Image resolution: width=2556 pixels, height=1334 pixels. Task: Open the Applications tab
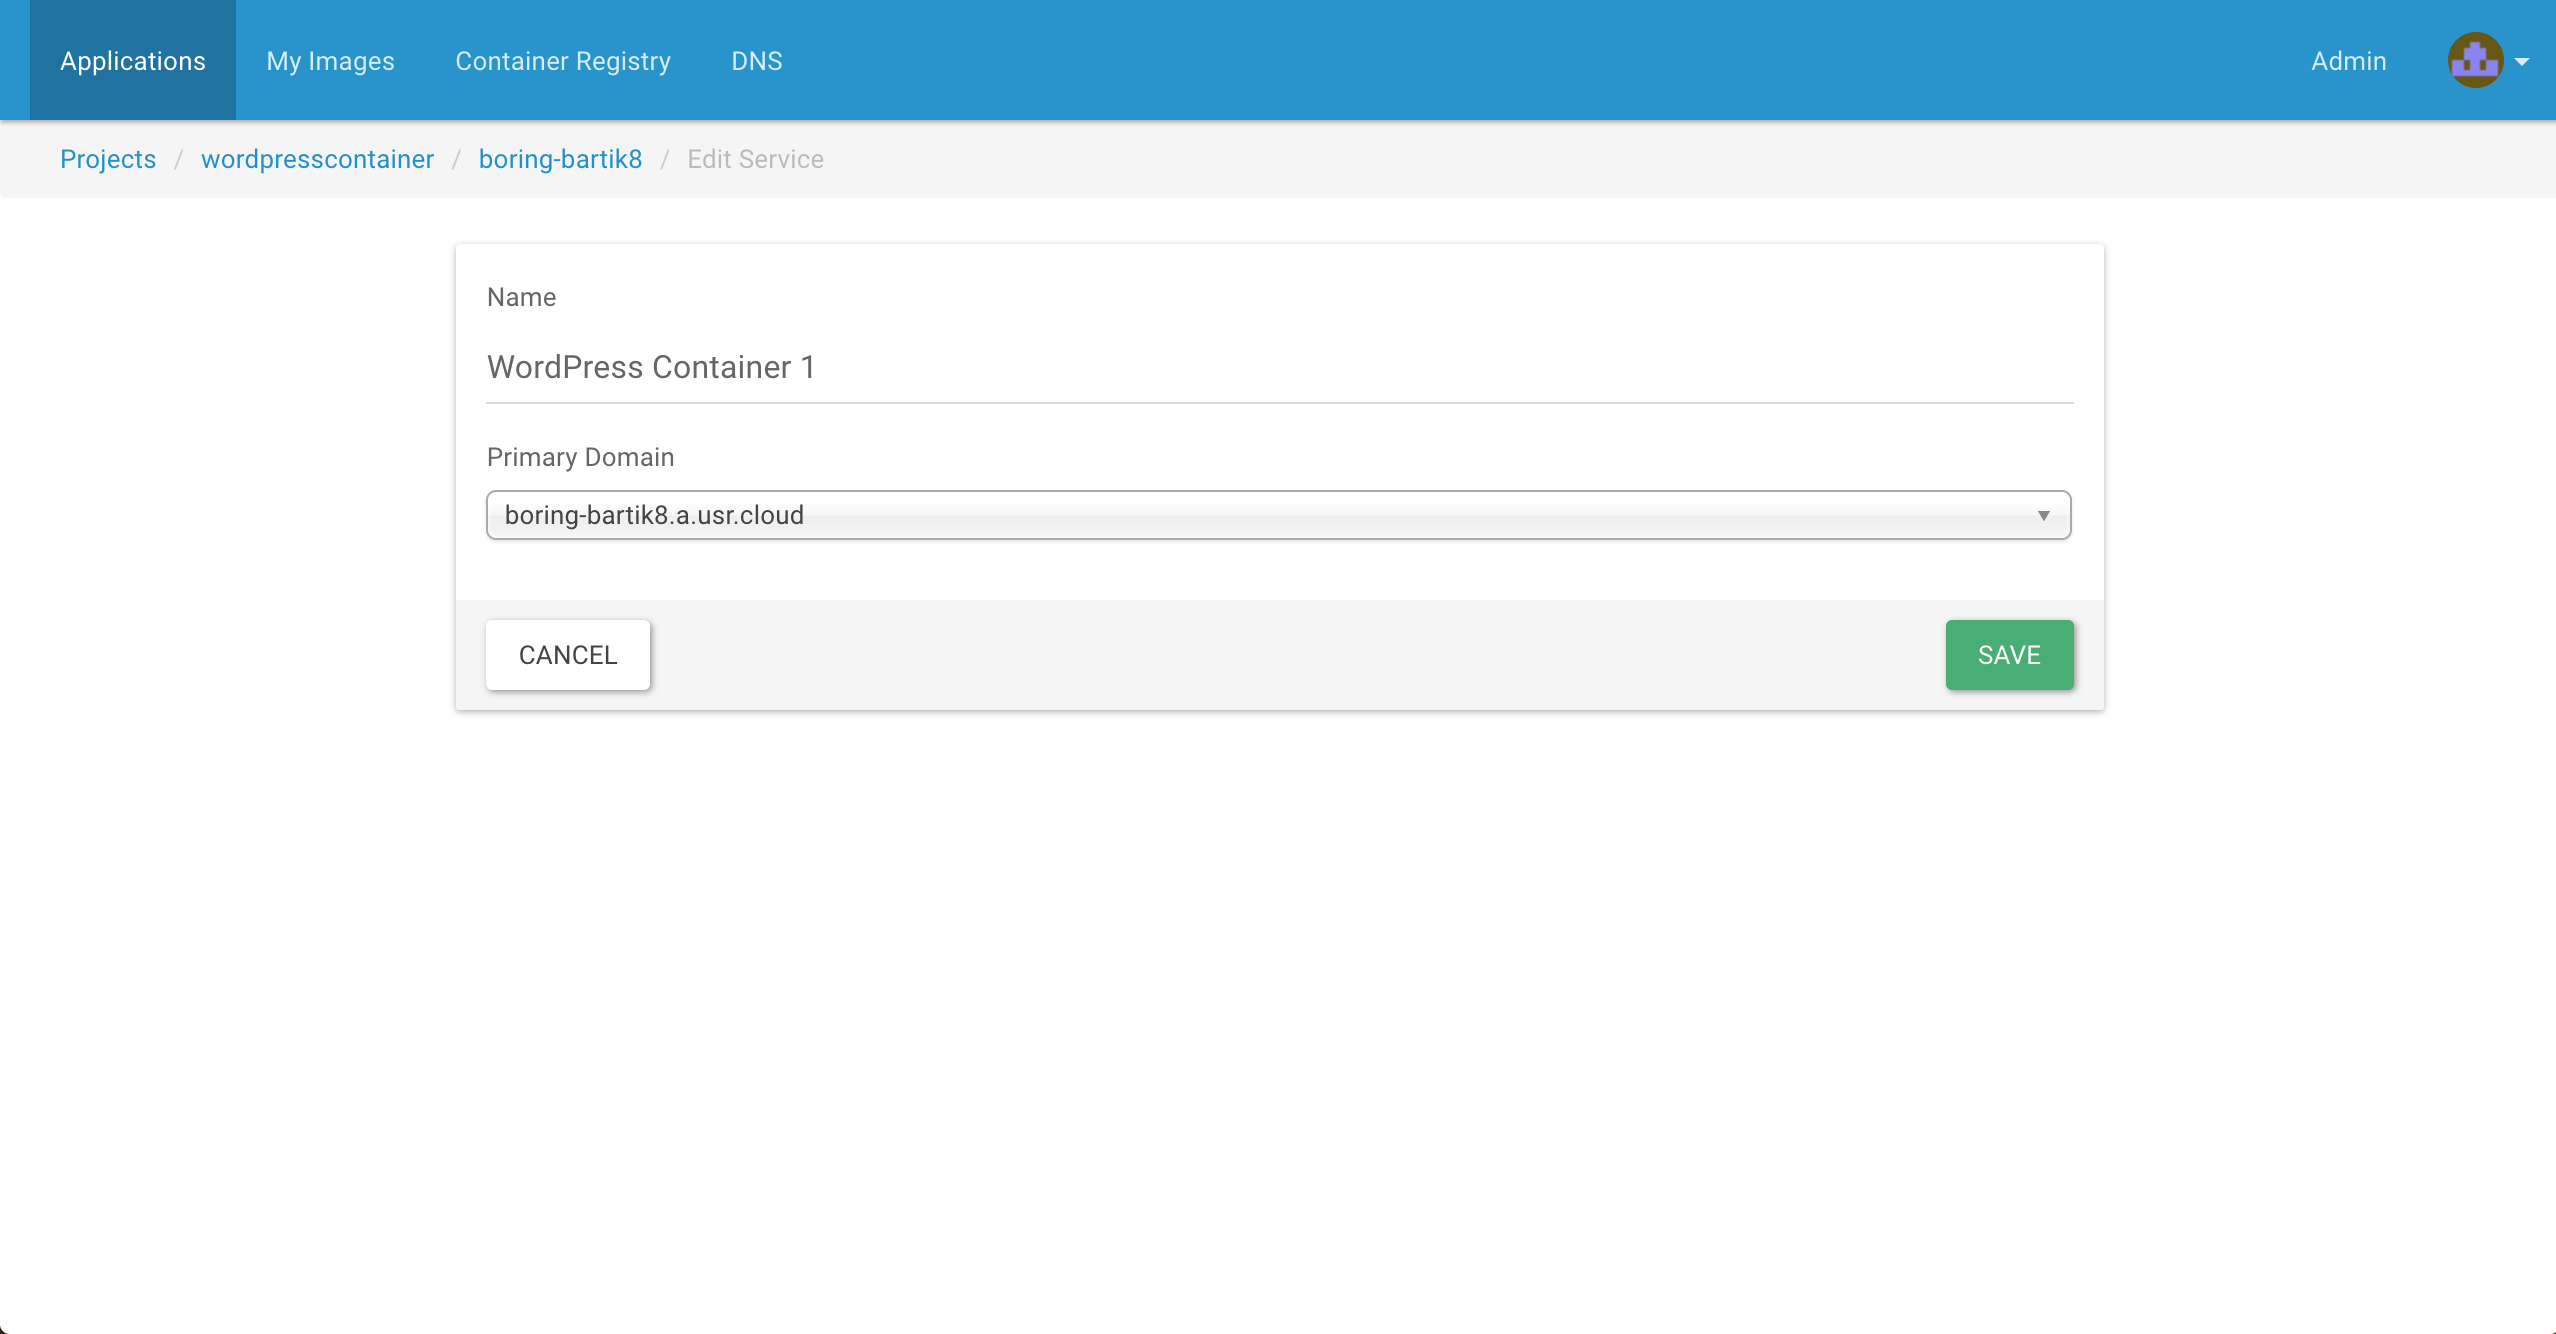(x=133, y=60)
